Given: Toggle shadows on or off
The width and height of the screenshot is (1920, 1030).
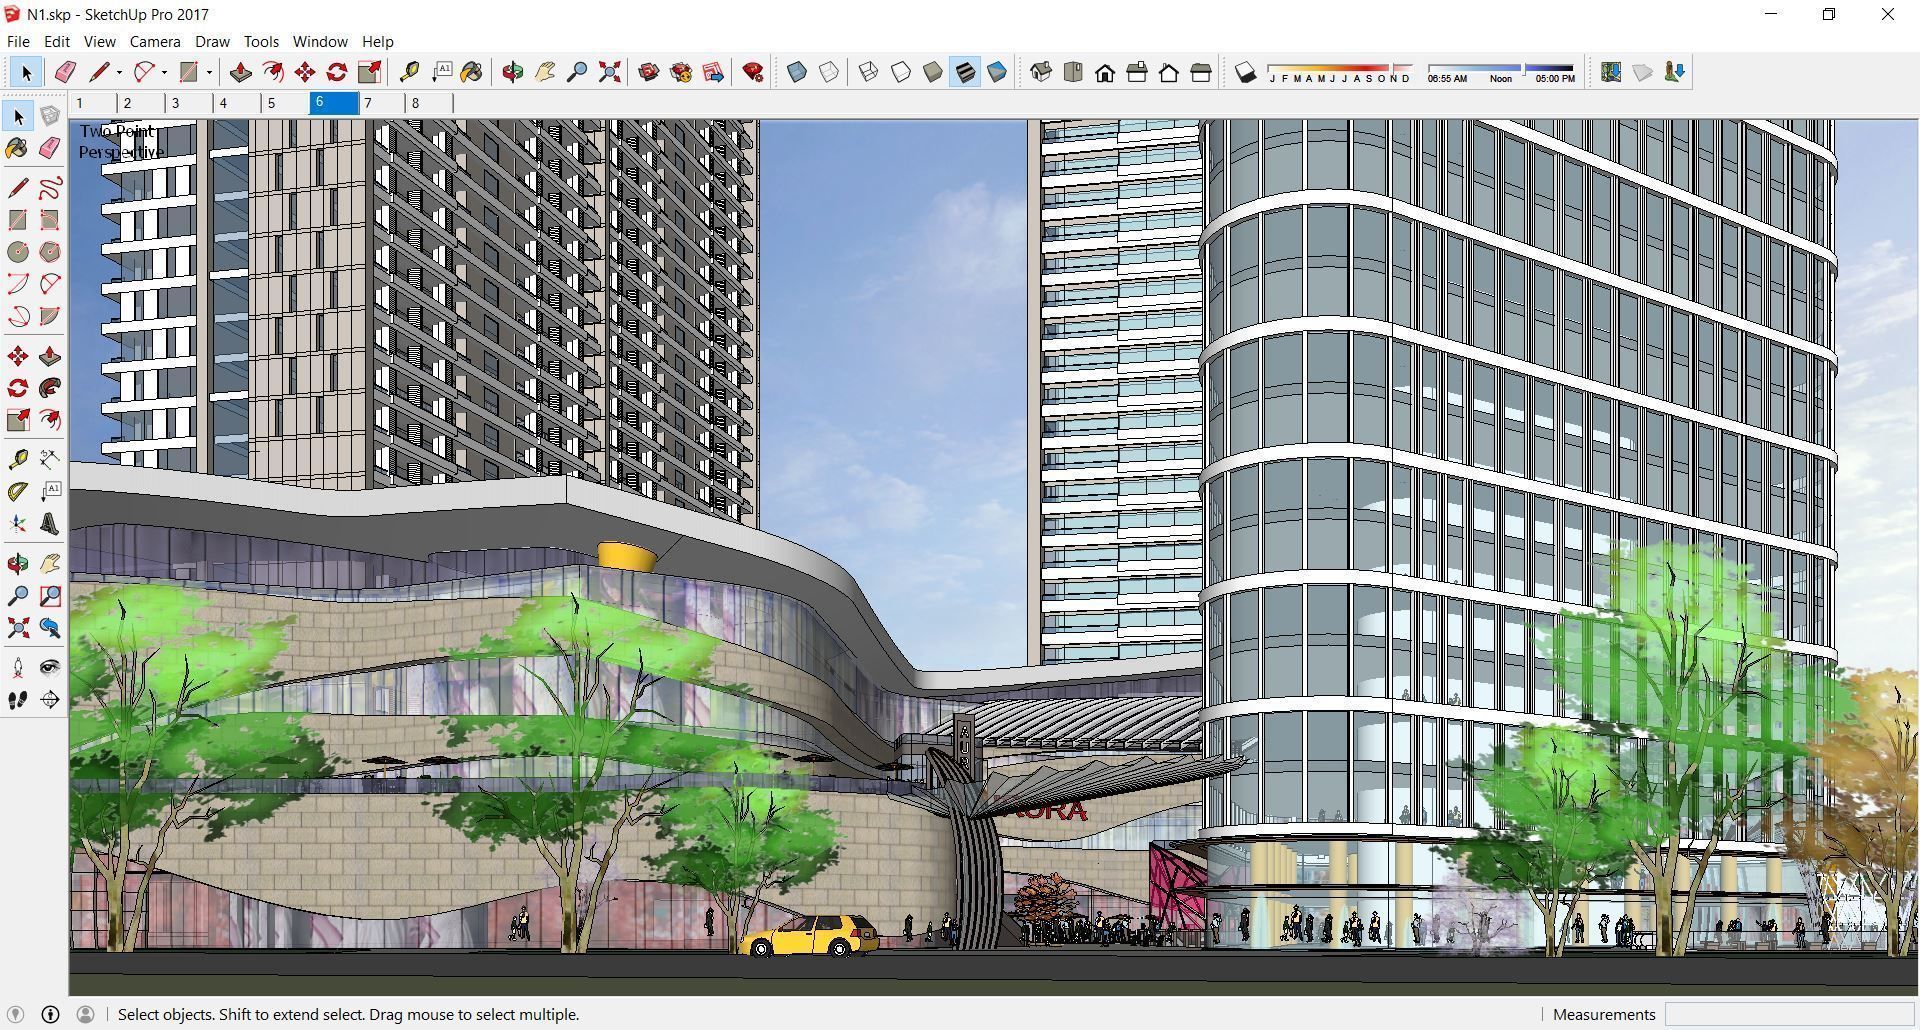Looking at the screenshot, I should 1245,72.
